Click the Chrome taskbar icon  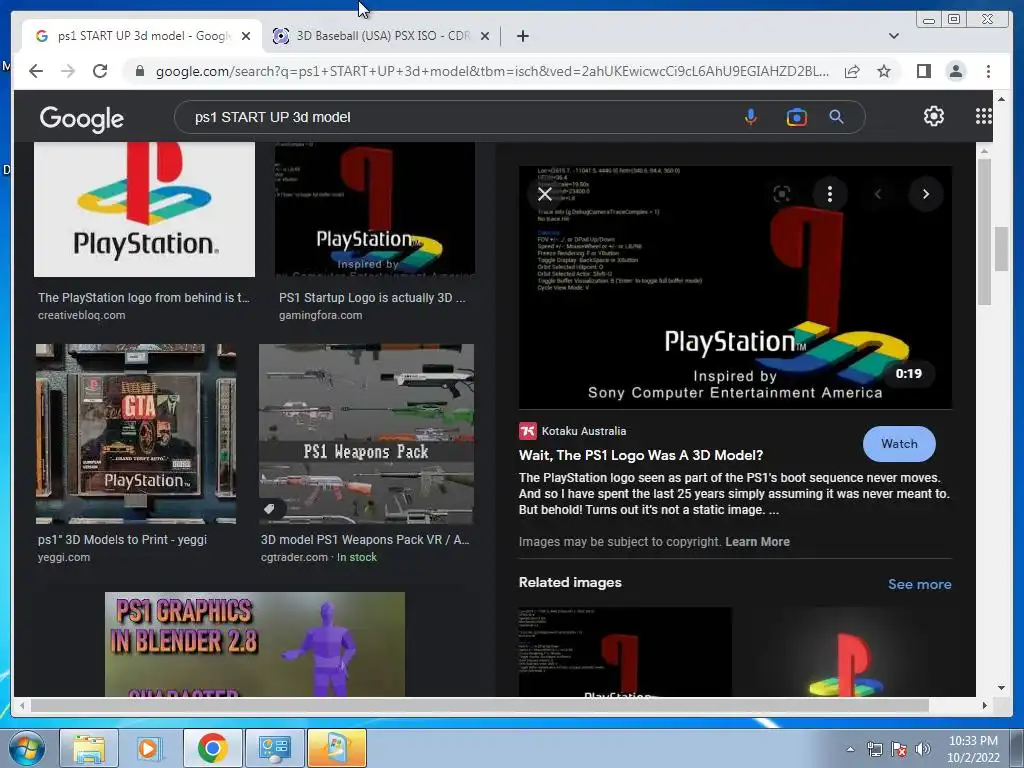(x=212, y=748)
